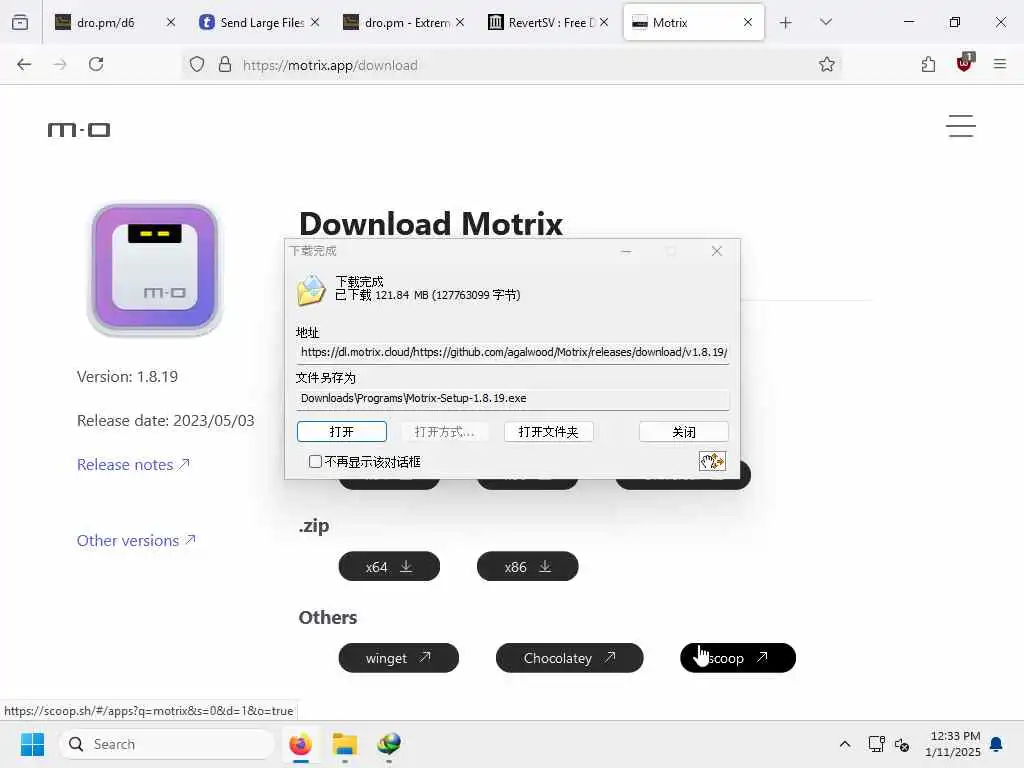Minimize the download complete dialog
This screenshot has height=768, width=1024.
click(626, 251)
